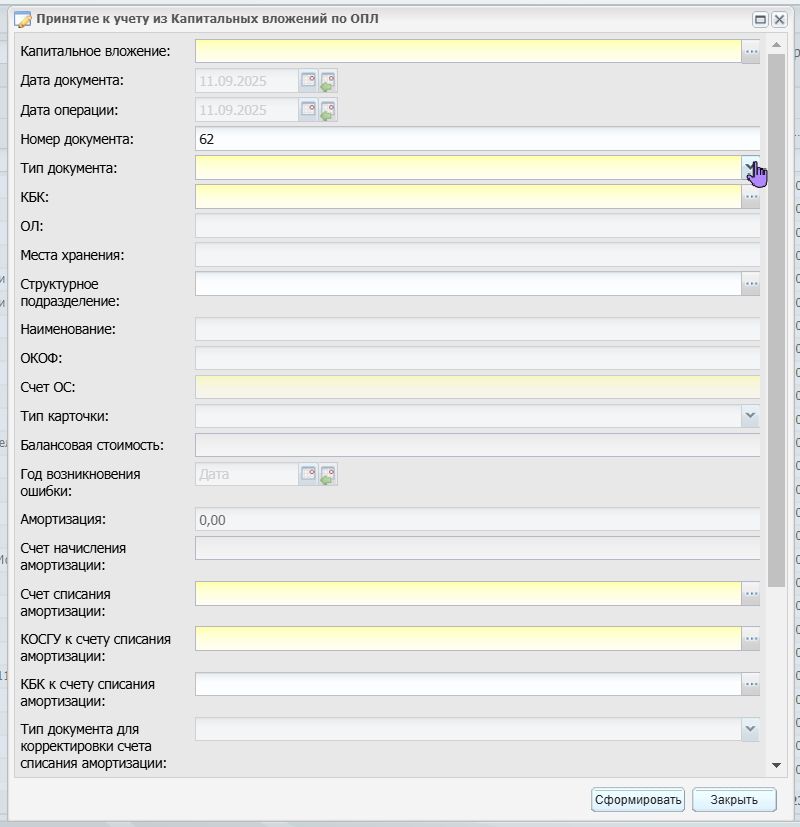This screenshot has width=800, height=827.
Task: Open lookup for КБК к счету списания амортизации
Action: [x=750, y=684]
